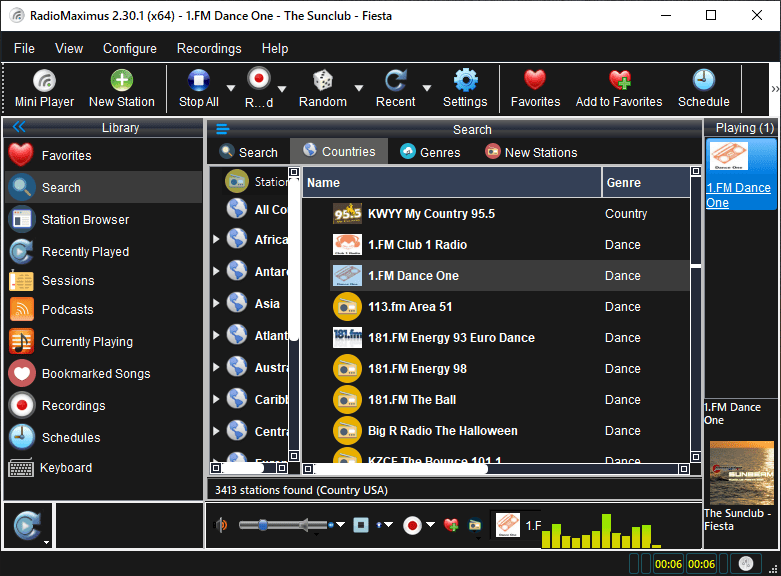The image size is (781, 576).
Task: Open the Help menu
Action: [x=275, y=48]
